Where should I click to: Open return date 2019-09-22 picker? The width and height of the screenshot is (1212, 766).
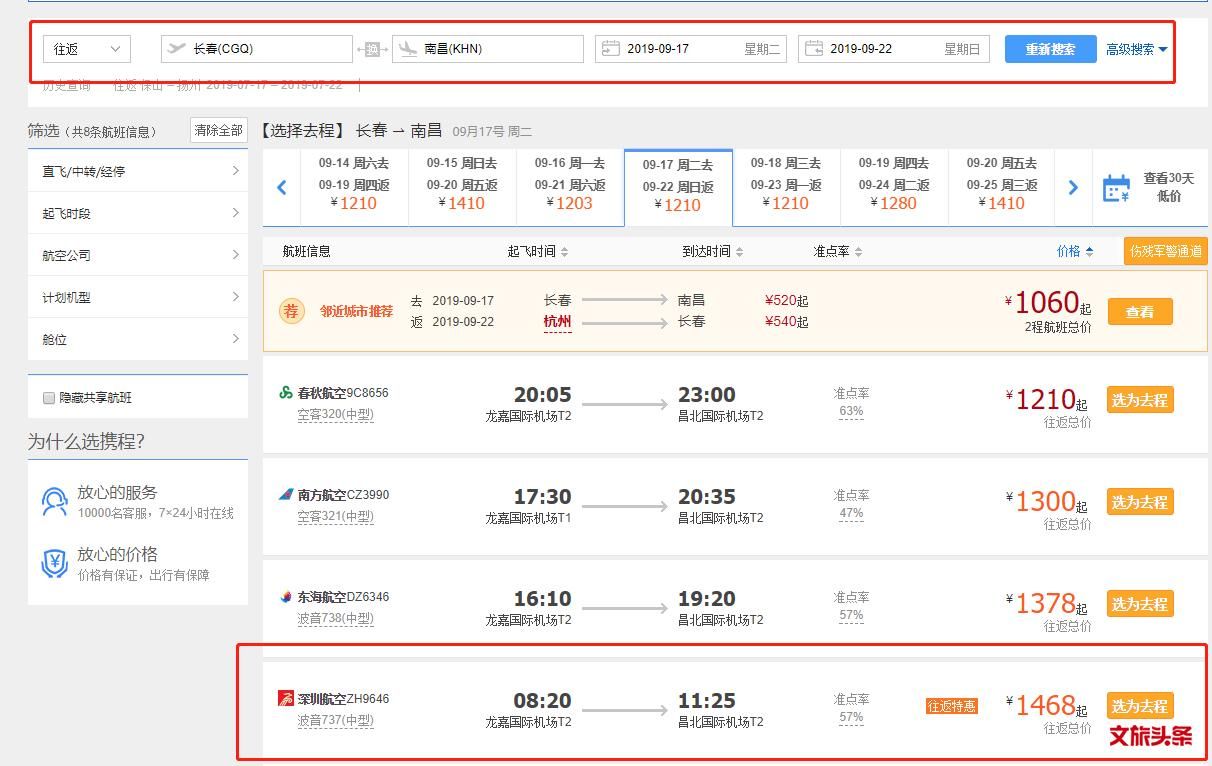pos(894,49)
